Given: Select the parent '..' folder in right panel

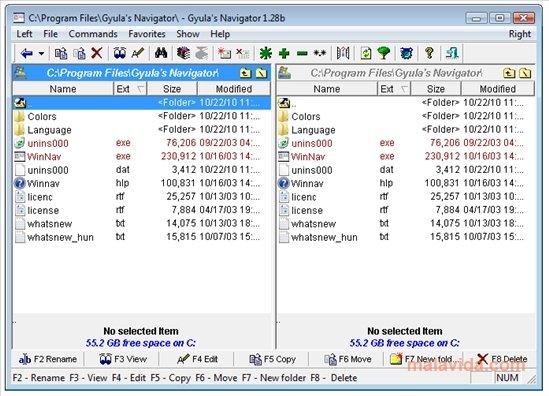Looking at the screenshot, I should (x=405, y=103).
